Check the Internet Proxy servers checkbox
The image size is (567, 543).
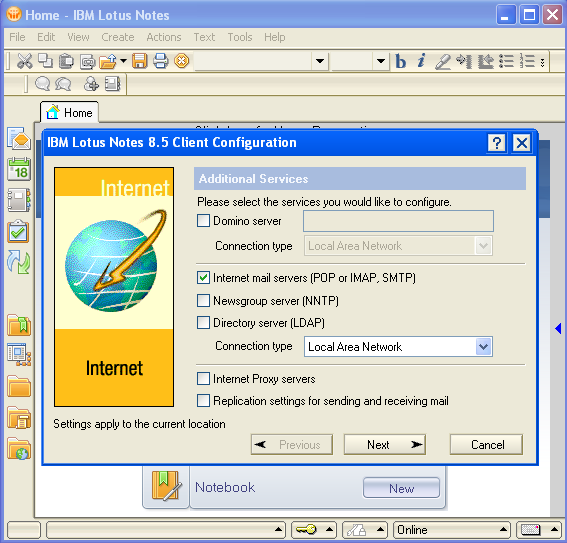point(203,379)
